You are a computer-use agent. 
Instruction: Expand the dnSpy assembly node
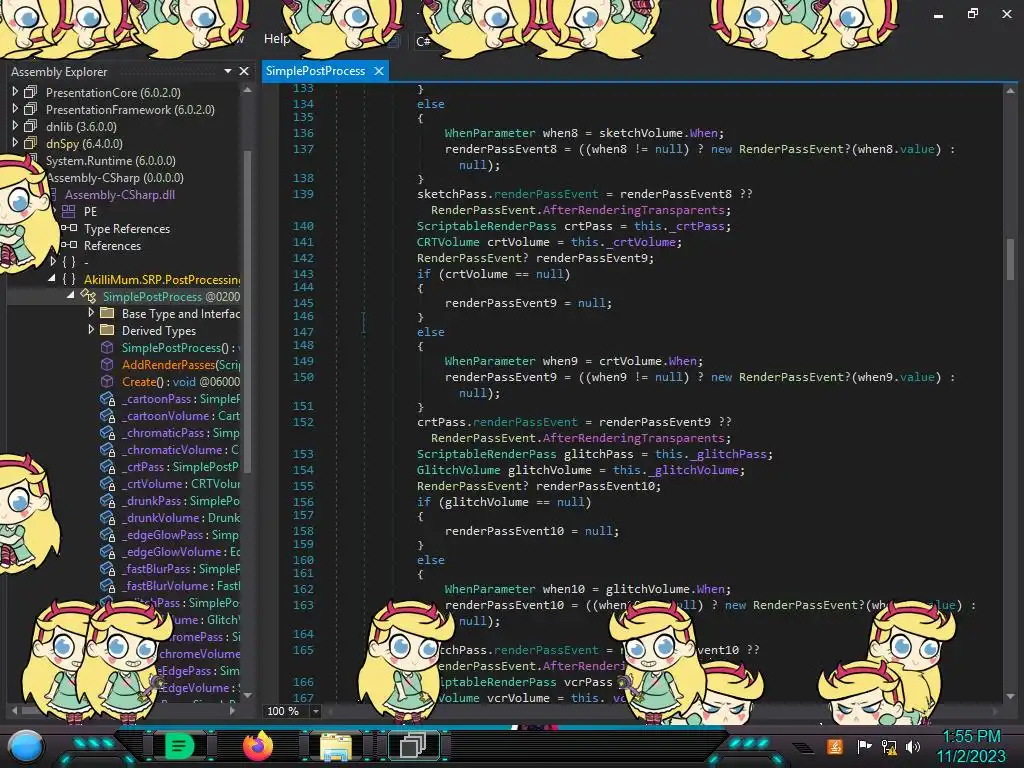pos(15,143)
